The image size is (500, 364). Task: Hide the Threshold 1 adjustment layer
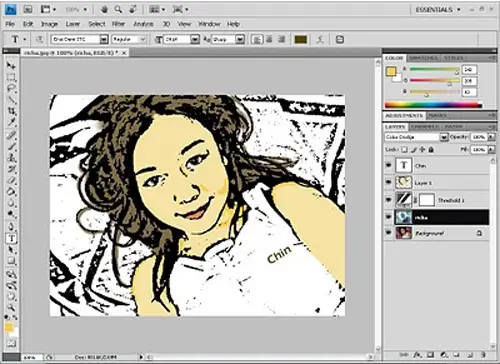click(388, 200)
